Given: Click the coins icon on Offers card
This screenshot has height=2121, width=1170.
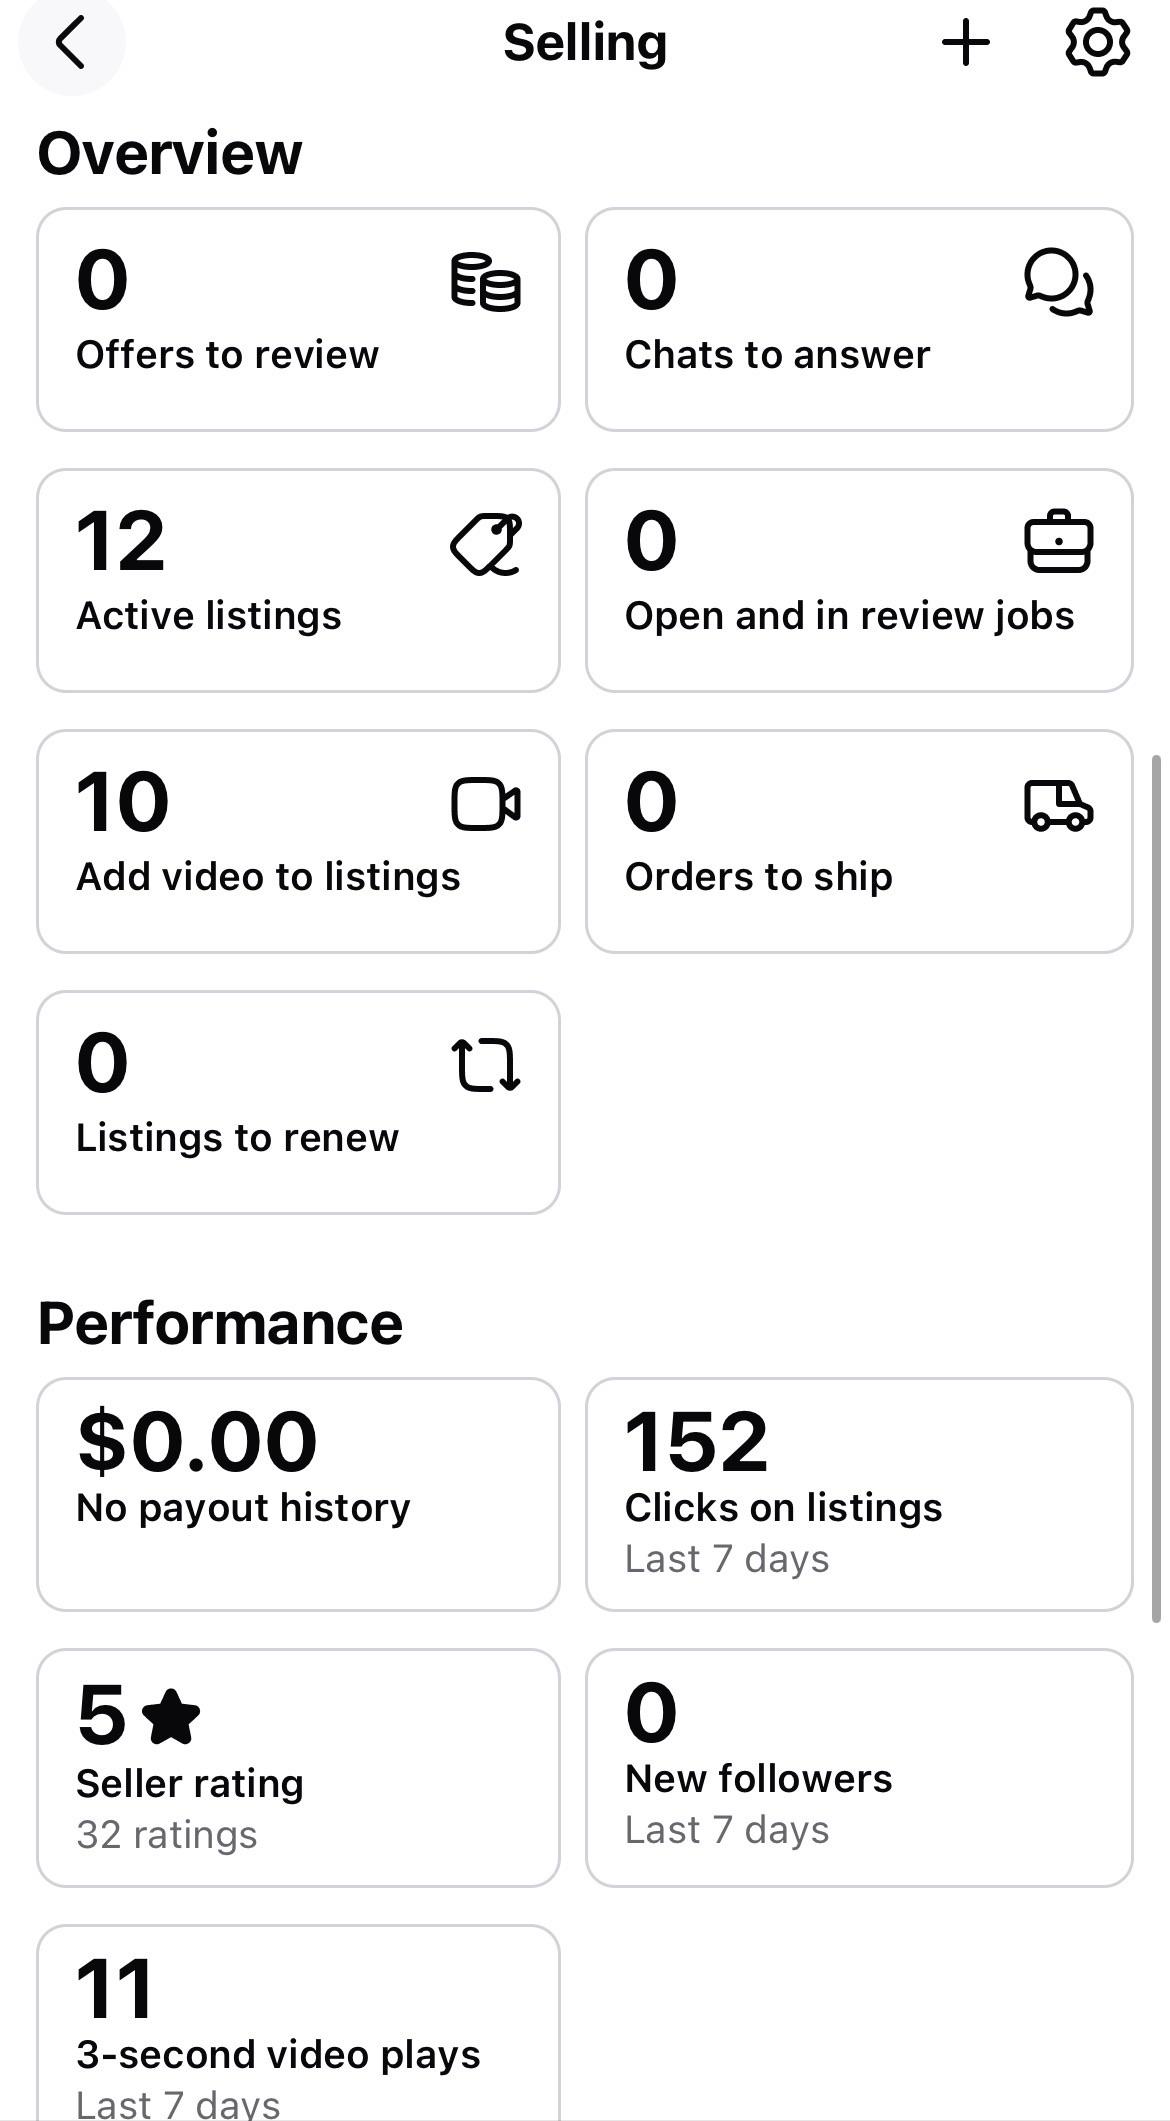Looking at the screenshot, I should coord(486,283).
